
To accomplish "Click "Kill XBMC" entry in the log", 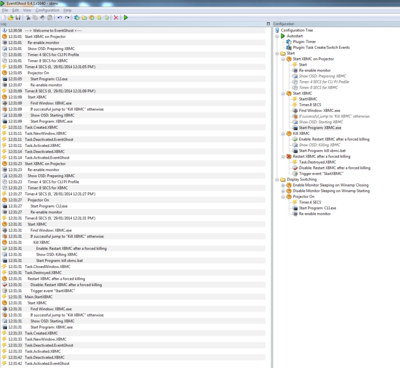I will coord(42,242).
